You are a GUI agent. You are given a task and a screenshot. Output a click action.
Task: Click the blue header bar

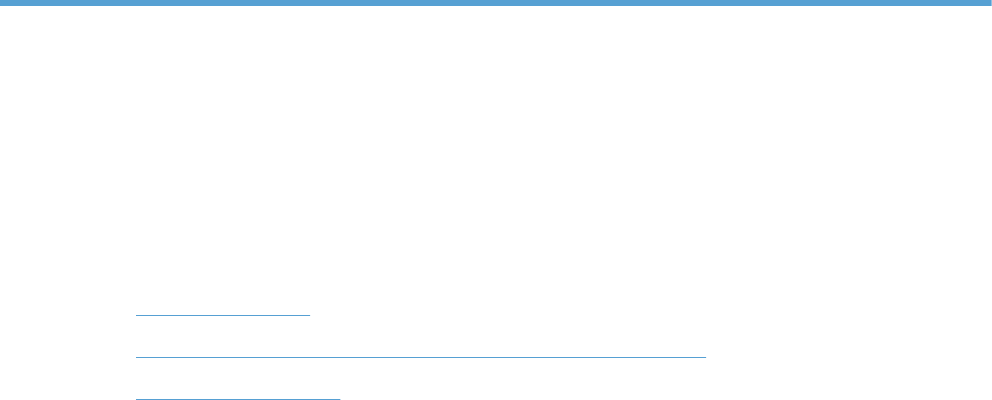[x=496, y=3]
